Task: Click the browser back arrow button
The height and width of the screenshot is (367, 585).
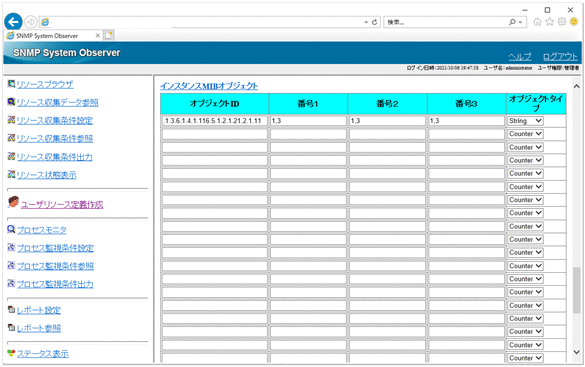Action: [13, 22]
